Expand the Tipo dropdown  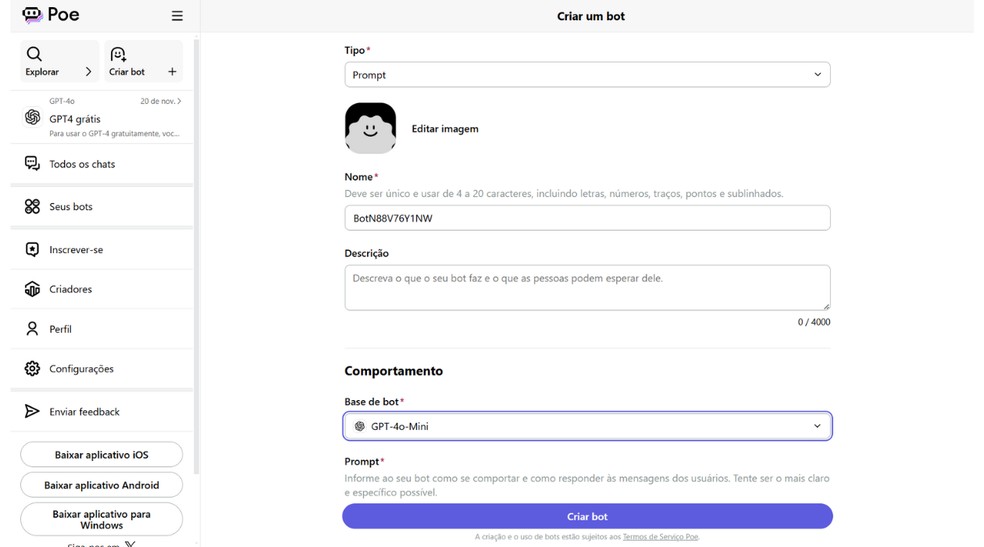tap(587, 75)
